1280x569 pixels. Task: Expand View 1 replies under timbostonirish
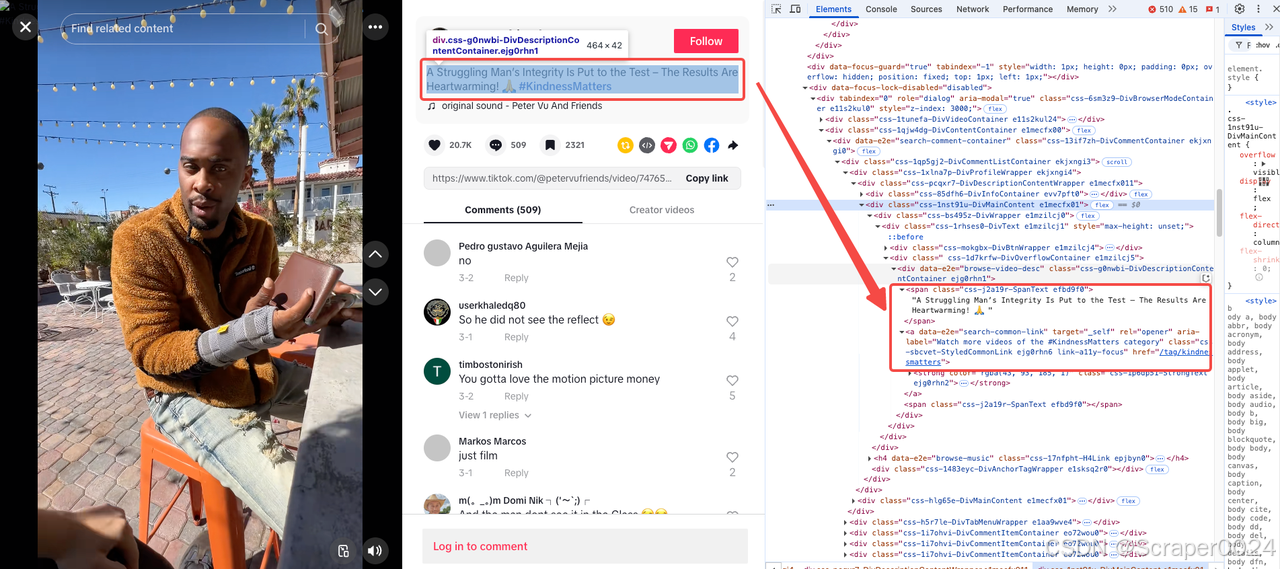[x=495, y=415]
